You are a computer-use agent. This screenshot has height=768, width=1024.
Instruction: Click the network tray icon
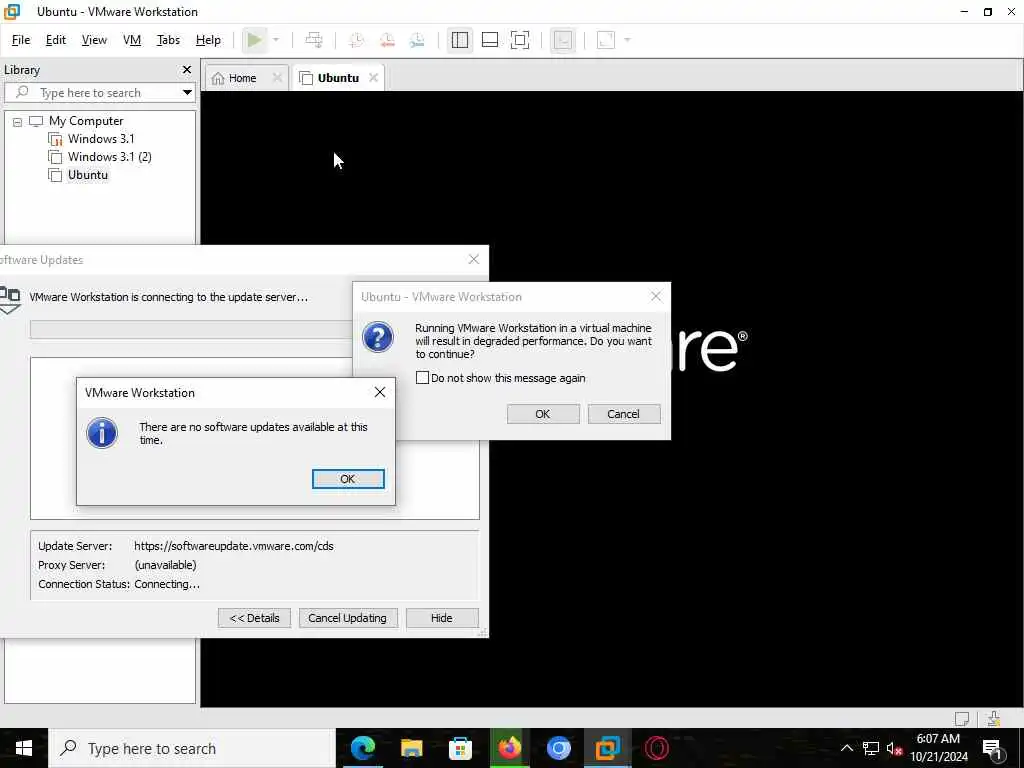[x=871, y=748]
